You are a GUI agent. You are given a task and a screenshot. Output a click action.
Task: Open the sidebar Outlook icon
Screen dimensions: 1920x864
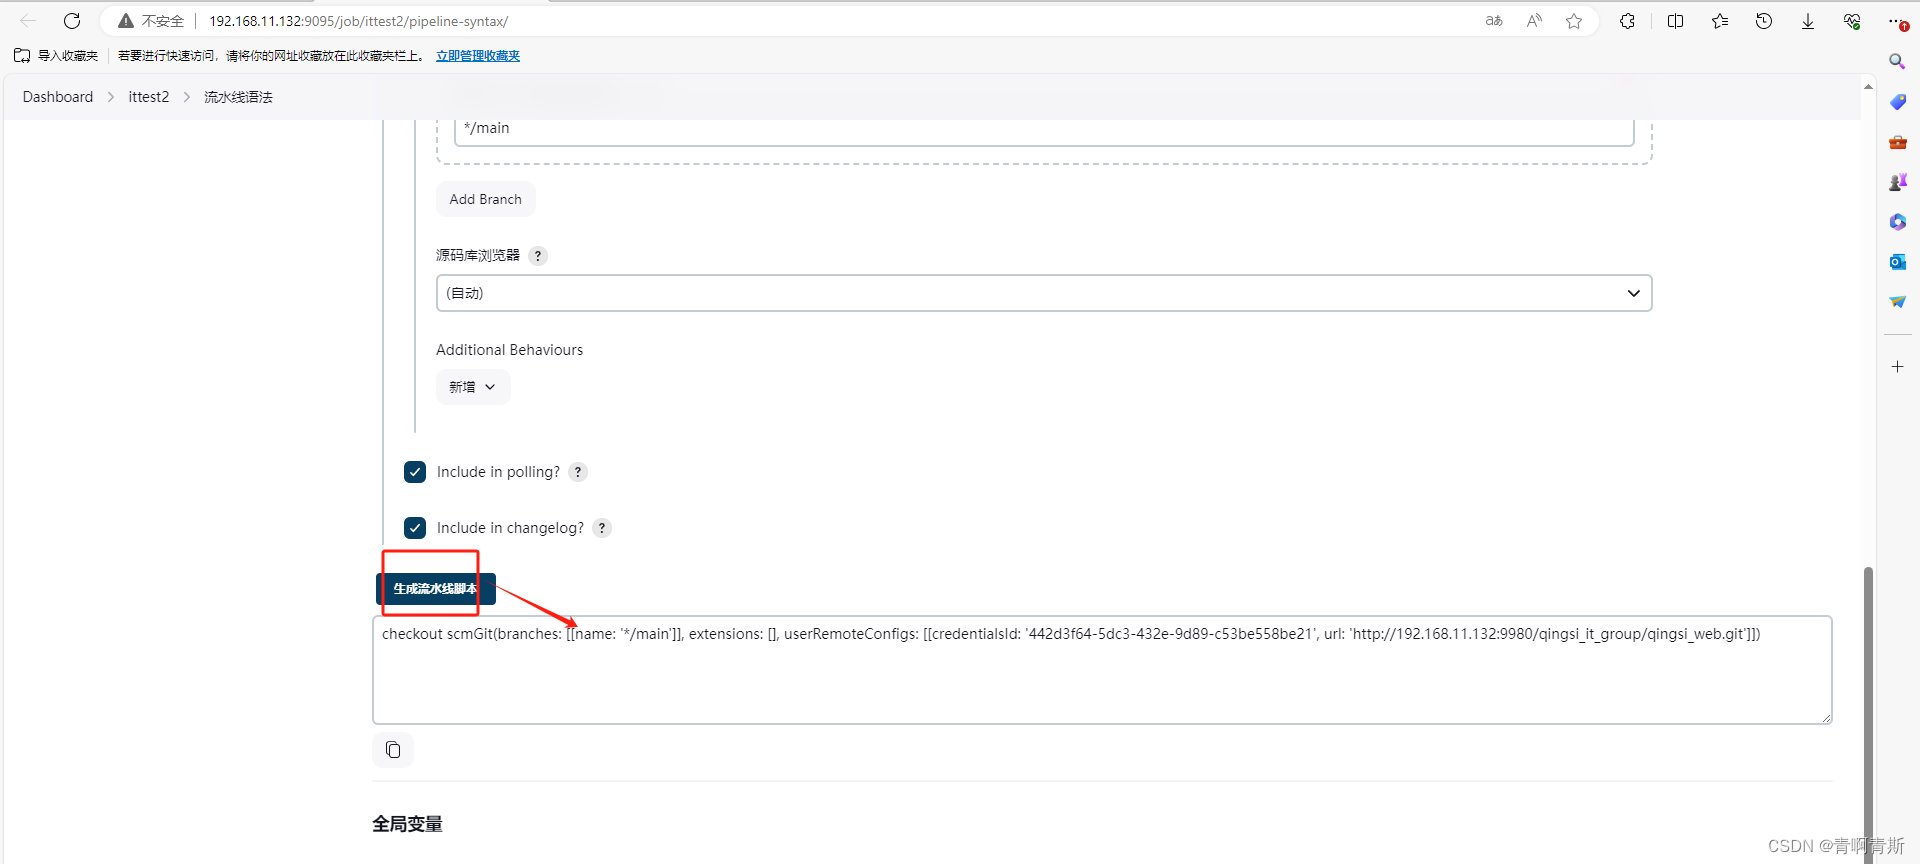coord(1897,262)
